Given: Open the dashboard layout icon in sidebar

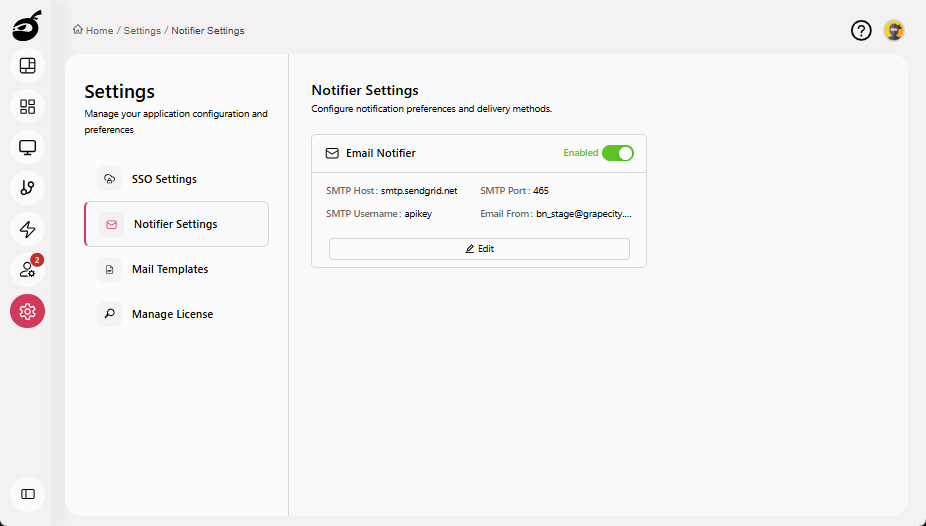Looking at the screenshot, I should coord(28,66).
